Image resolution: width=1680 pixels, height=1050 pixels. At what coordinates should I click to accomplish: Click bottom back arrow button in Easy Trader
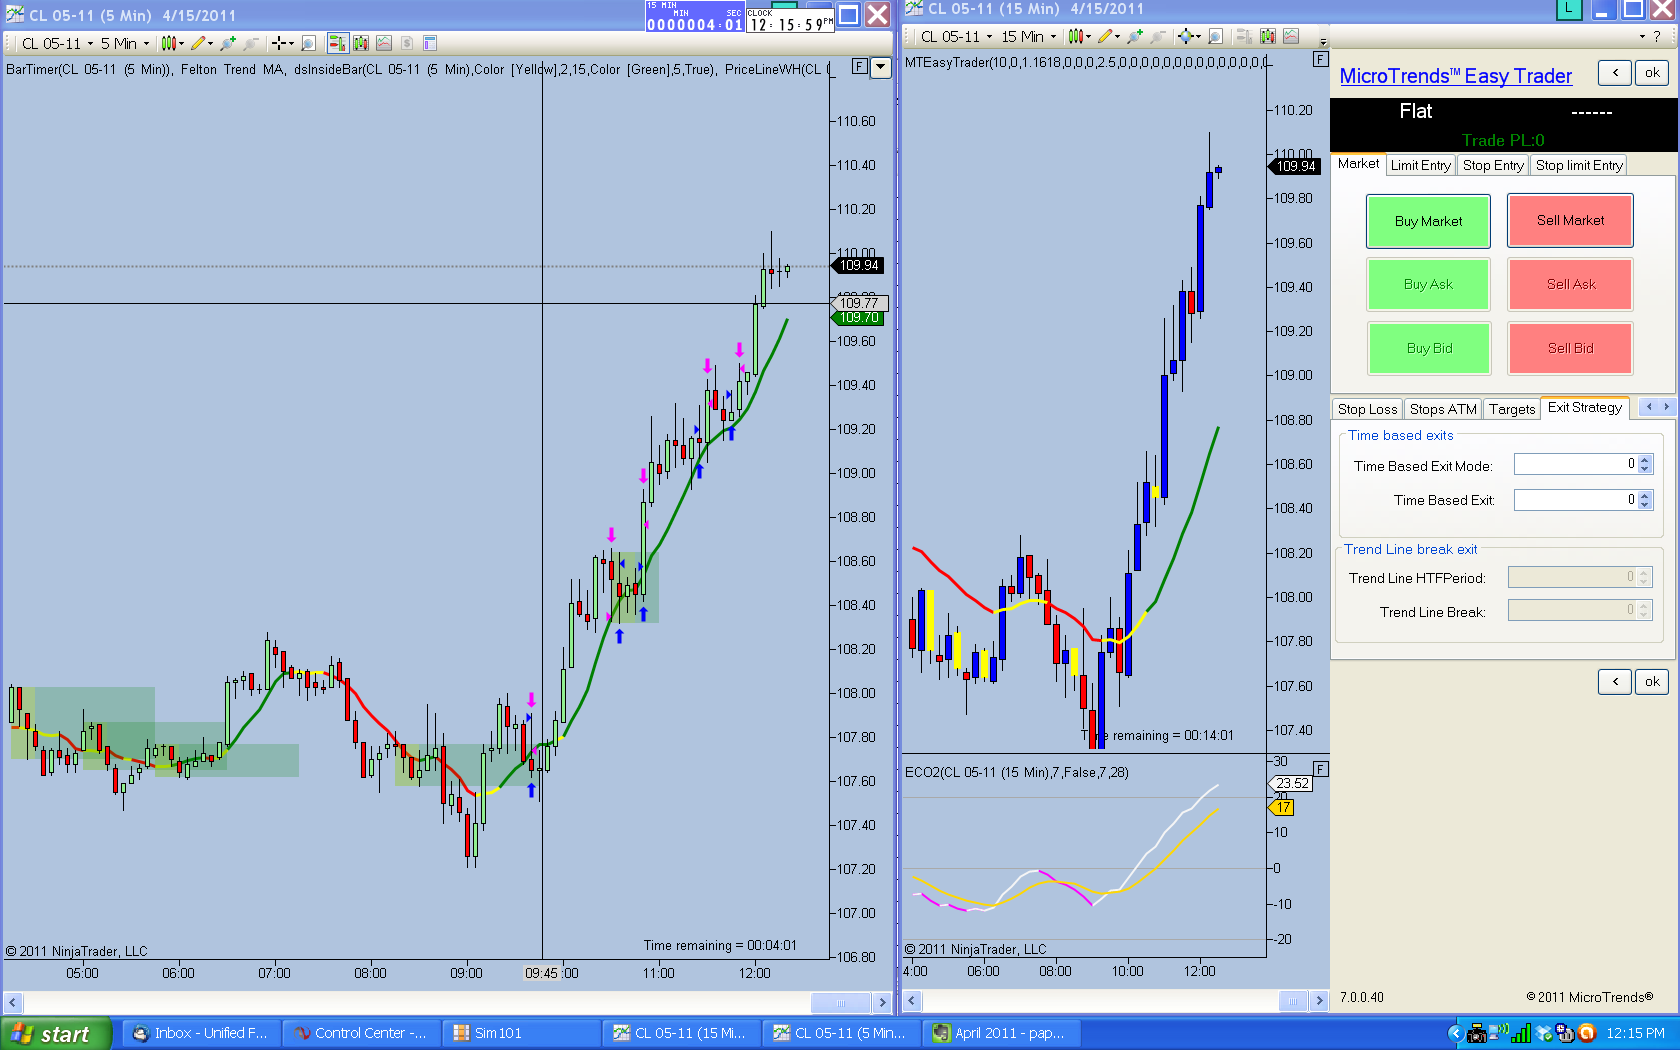click(x=1615, y=681)
